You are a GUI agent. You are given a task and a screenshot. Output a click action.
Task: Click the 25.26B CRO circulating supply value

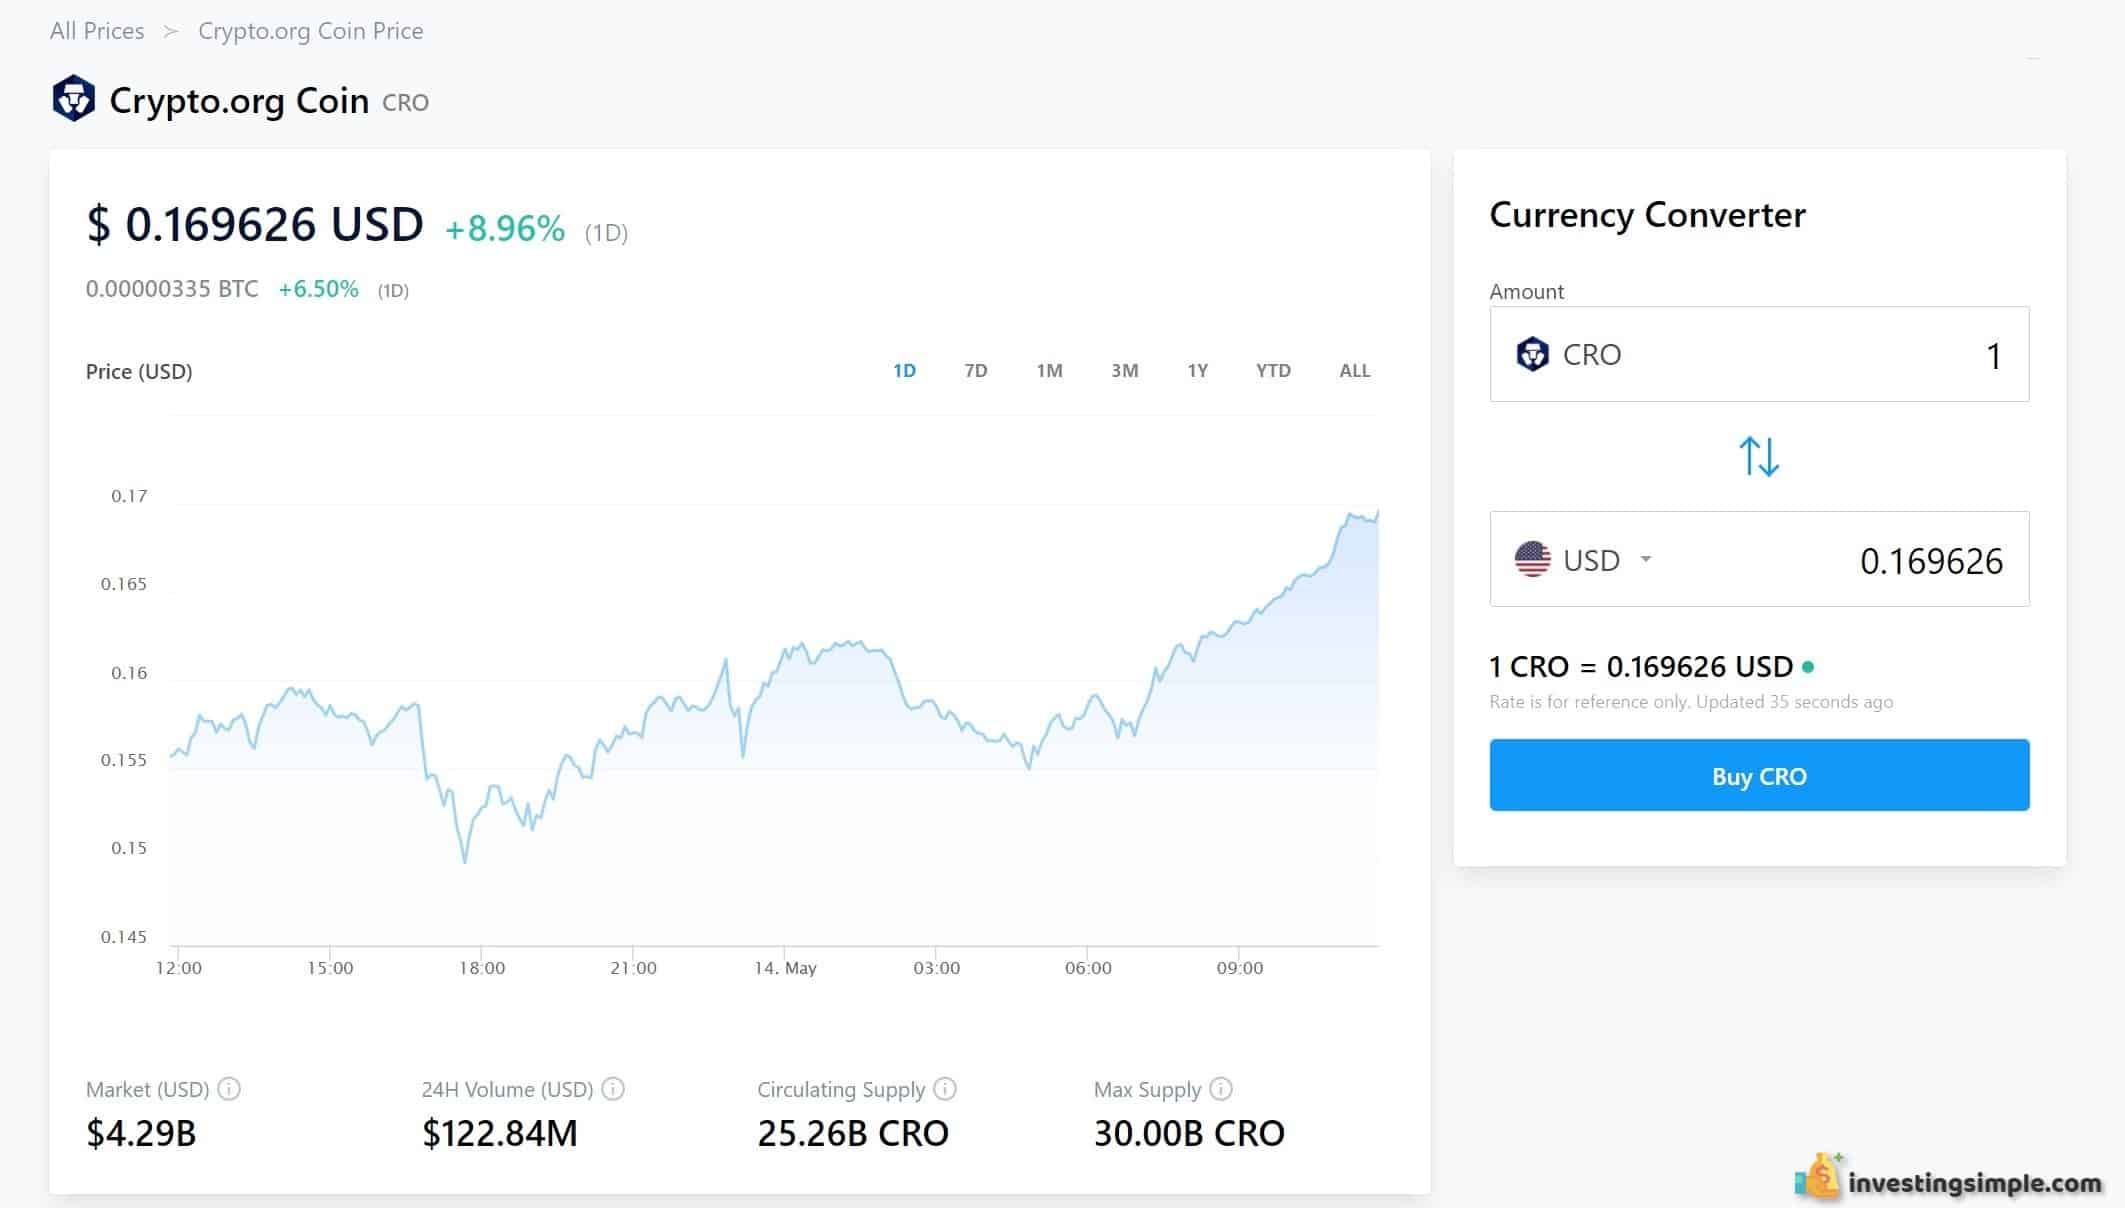point(853,1133)
